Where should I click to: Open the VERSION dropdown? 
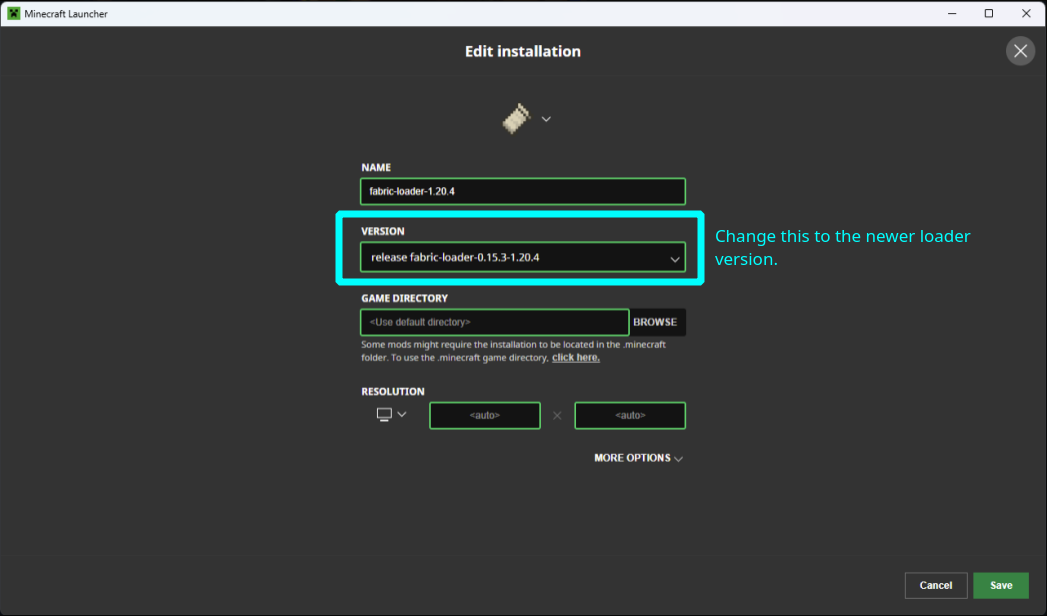[x=522, y=257]
